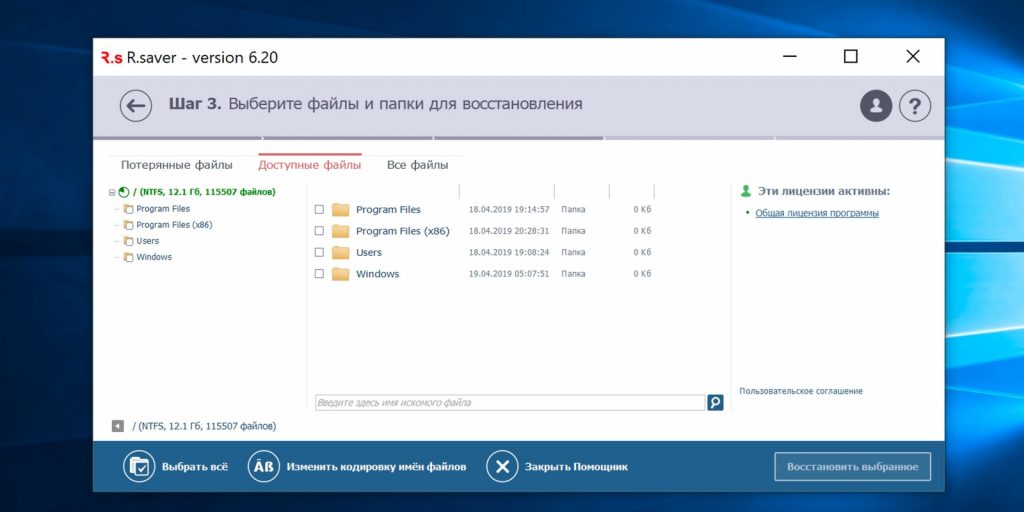This screenshot has width=1024, height=512.
Task: Click the Program Files (x86) folder icon in list
Action: pos(340,231)
